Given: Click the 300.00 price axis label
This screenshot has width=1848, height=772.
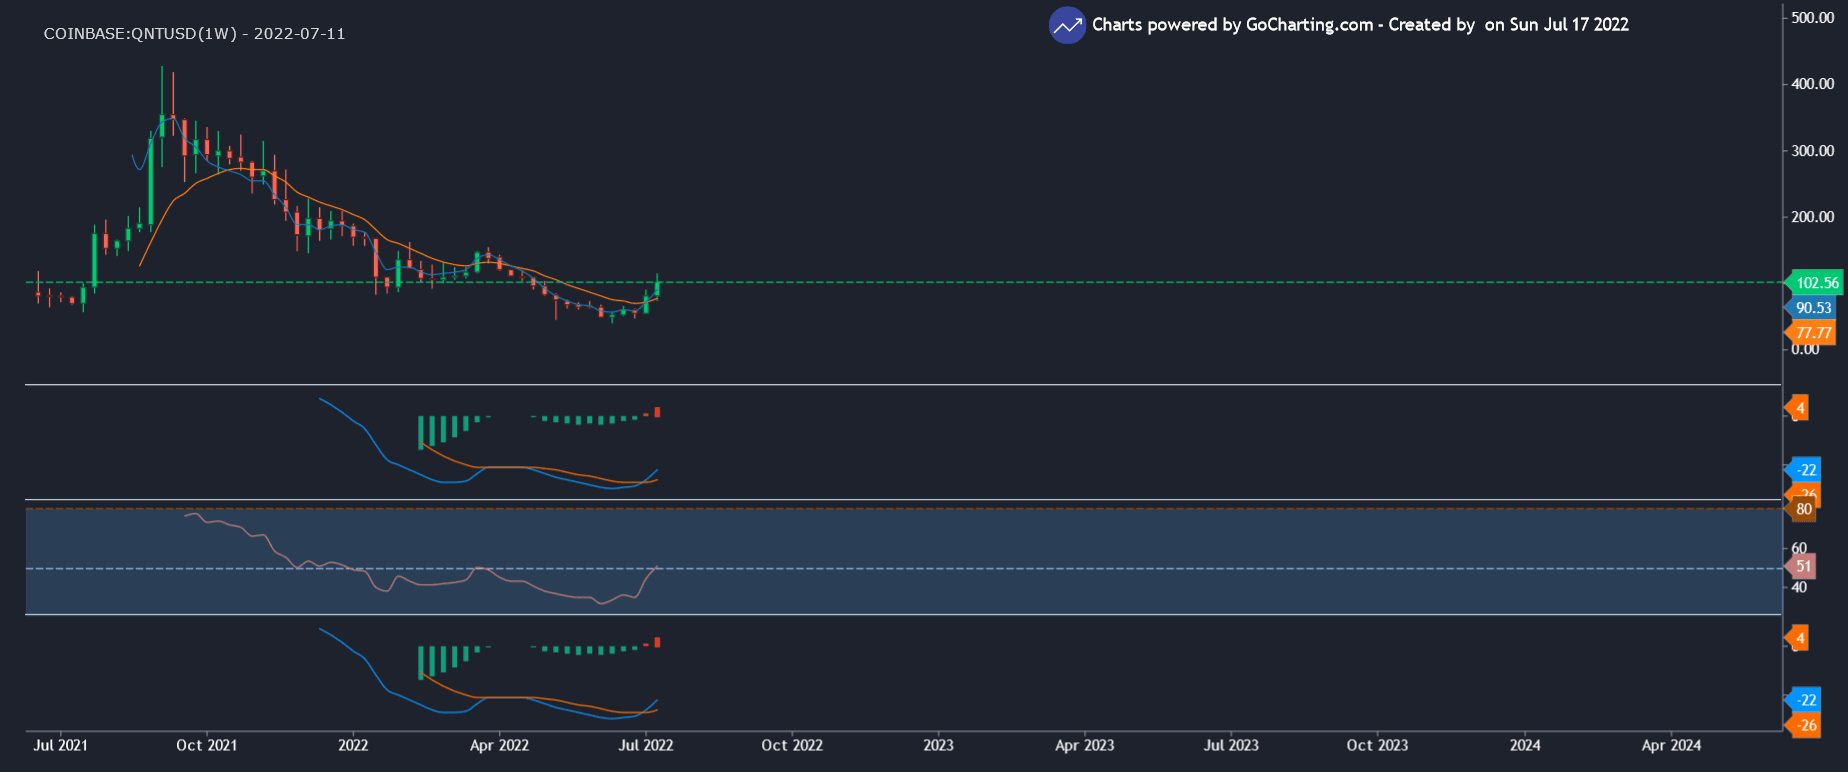Looking at the screenshot, I should [1812, 151].
